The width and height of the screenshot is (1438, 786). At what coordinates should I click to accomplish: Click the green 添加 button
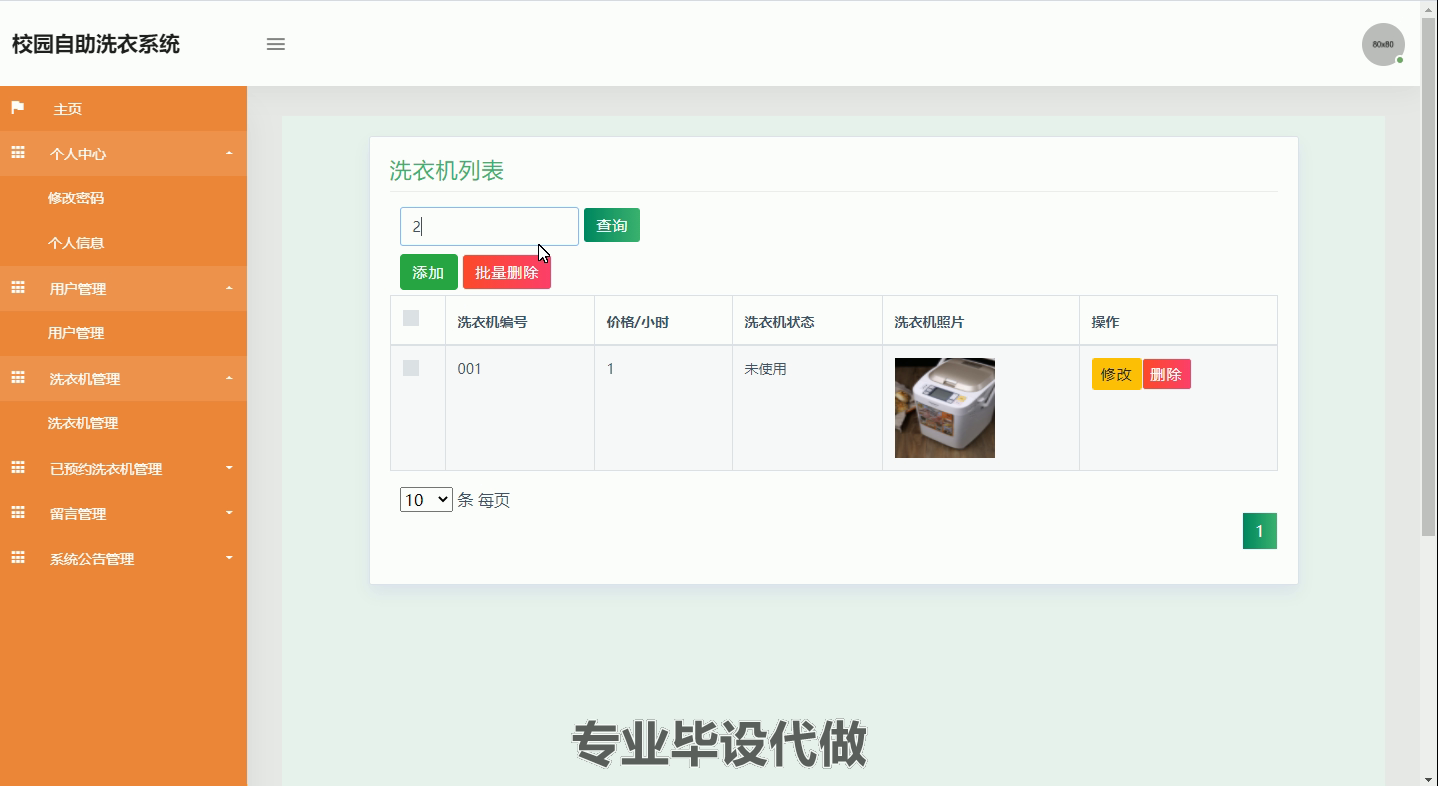tap(429, 272)
